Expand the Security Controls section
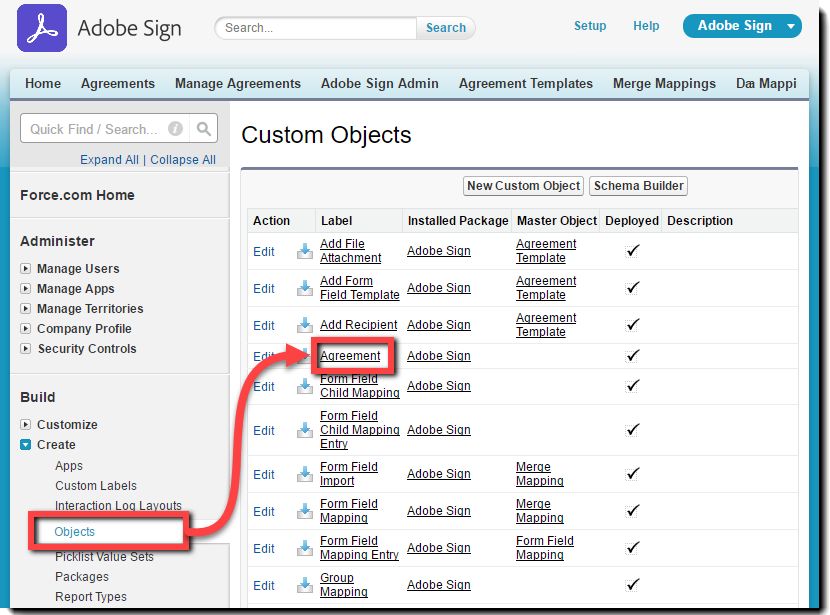This screenshot has height=615, width=830. pos(25,348)
